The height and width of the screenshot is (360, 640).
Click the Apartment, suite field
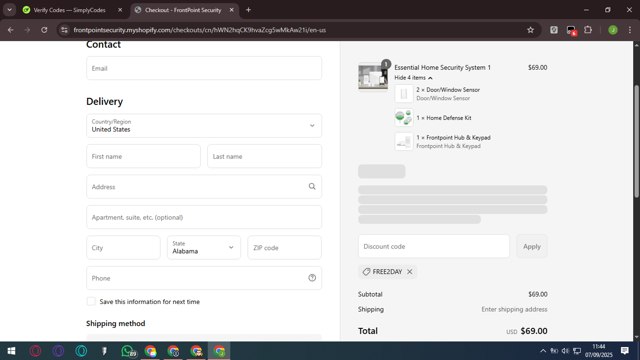click(204, 217)
